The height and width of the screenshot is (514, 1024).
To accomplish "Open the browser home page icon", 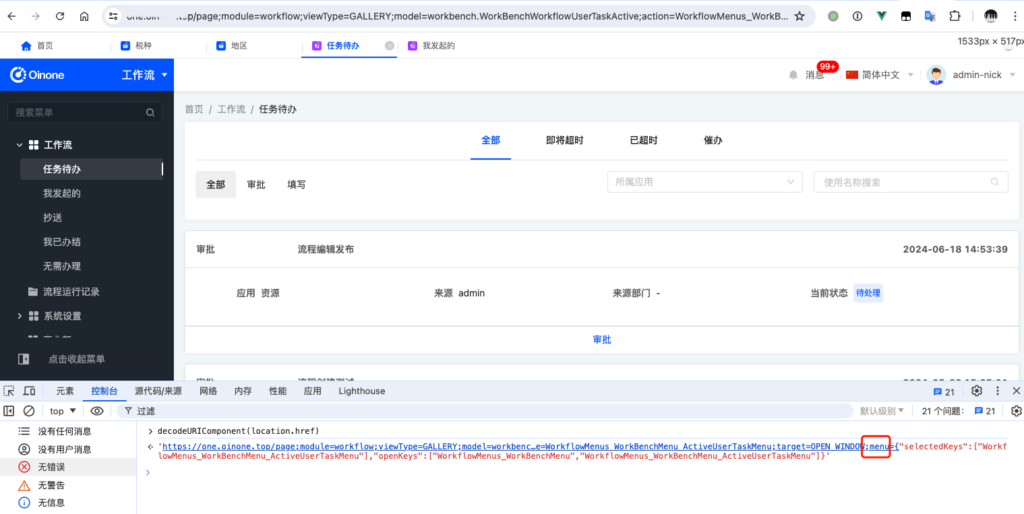I will [84, 16].
